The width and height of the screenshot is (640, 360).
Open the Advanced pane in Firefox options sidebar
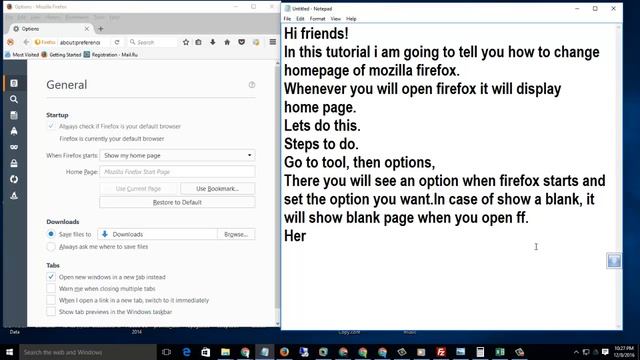pos(14,196)
